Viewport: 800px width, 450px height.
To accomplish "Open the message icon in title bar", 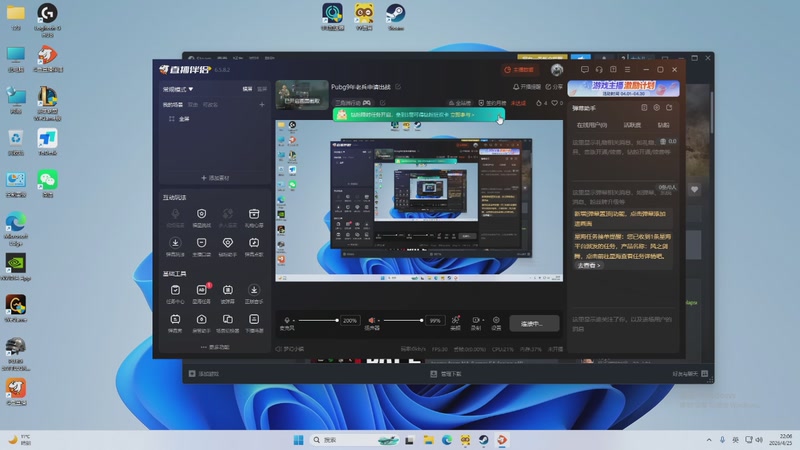I will click(x=585, y=69).
